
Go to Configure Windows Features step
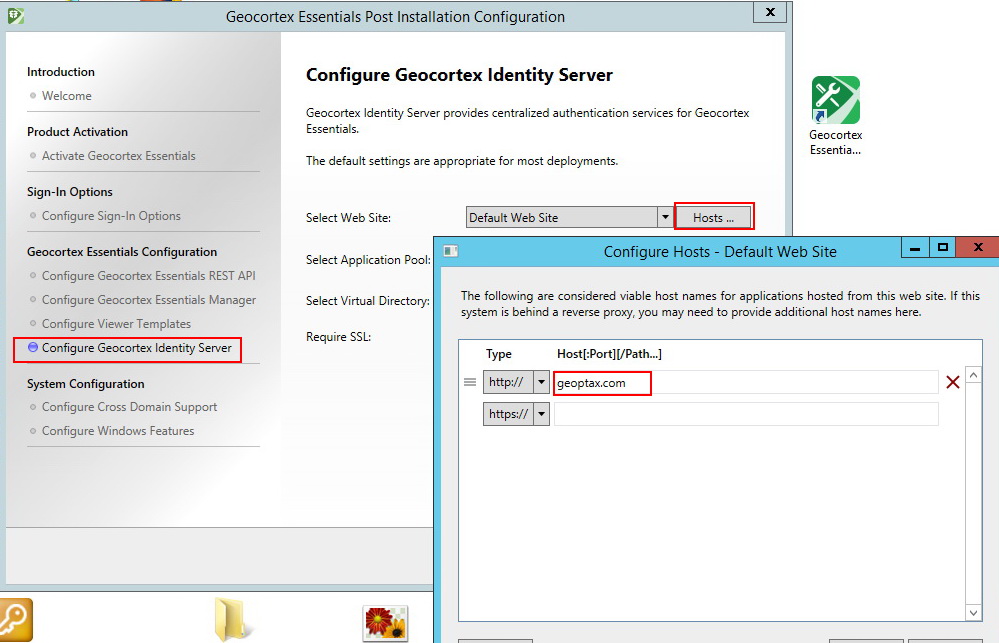pyautogui.click(x=118, y=431)
